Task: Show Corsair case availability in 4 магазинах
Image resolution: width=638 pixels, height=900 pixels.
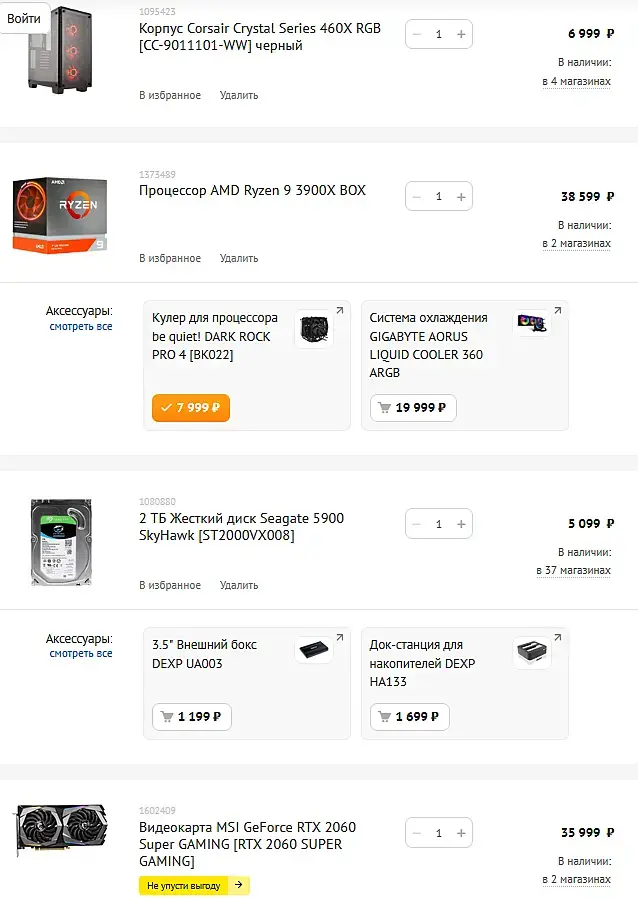Action: pos(576,81)
